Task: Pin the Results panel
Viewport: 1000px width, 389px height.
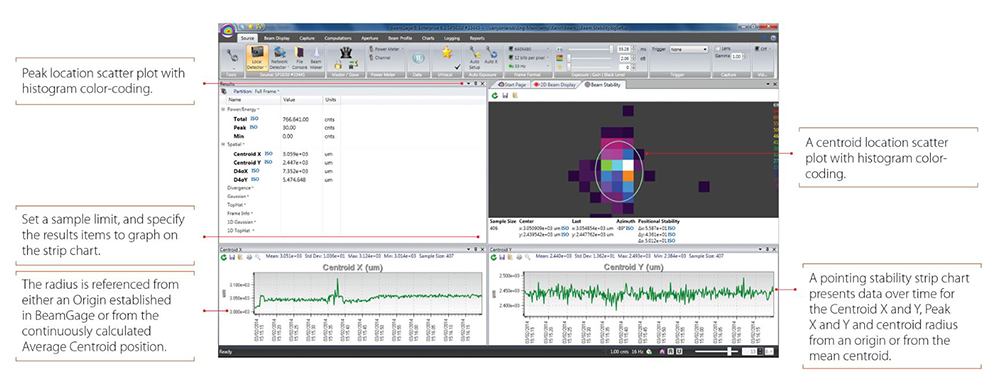Action: 476,84
